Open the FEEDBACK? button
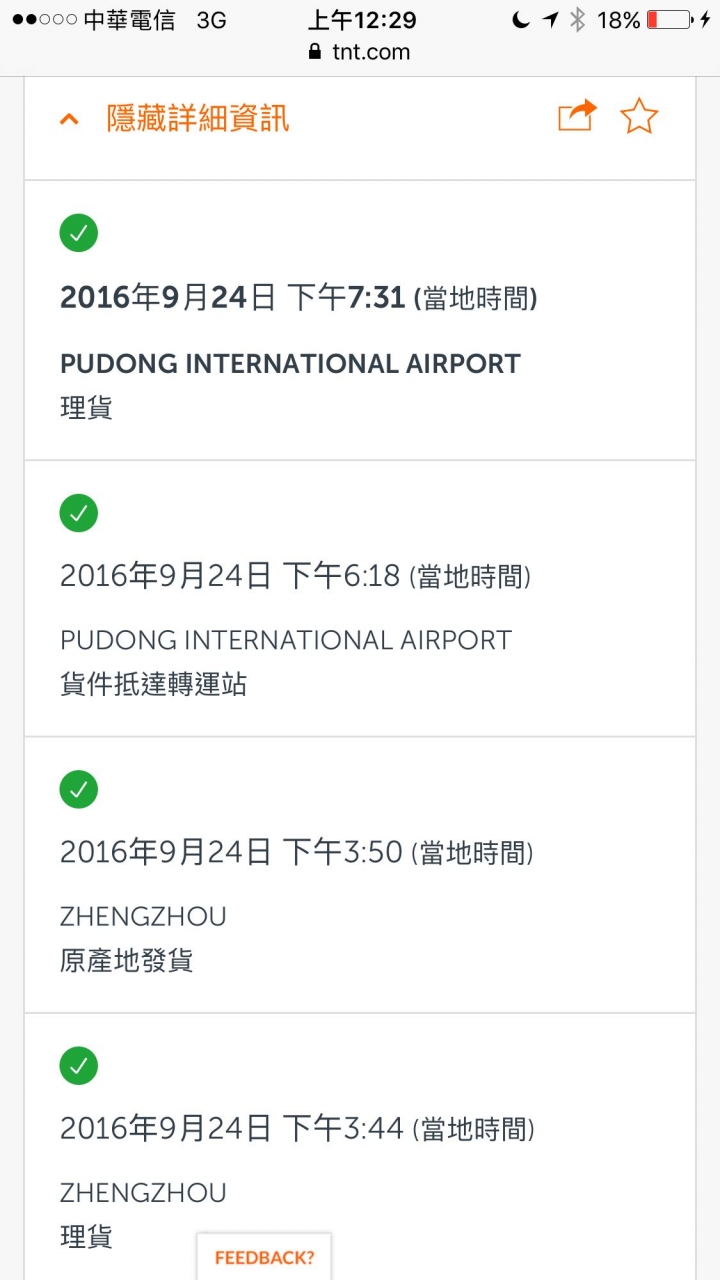The height and width of the screenshot is (1280, 720). (264, 1257)
